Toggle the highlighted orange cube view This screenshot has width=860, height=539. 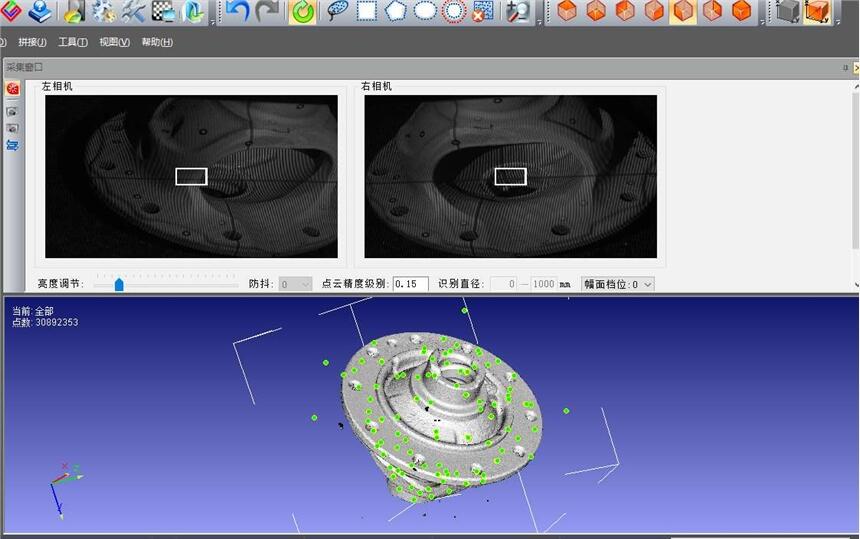pyautogui.click(x=684, y=12)
